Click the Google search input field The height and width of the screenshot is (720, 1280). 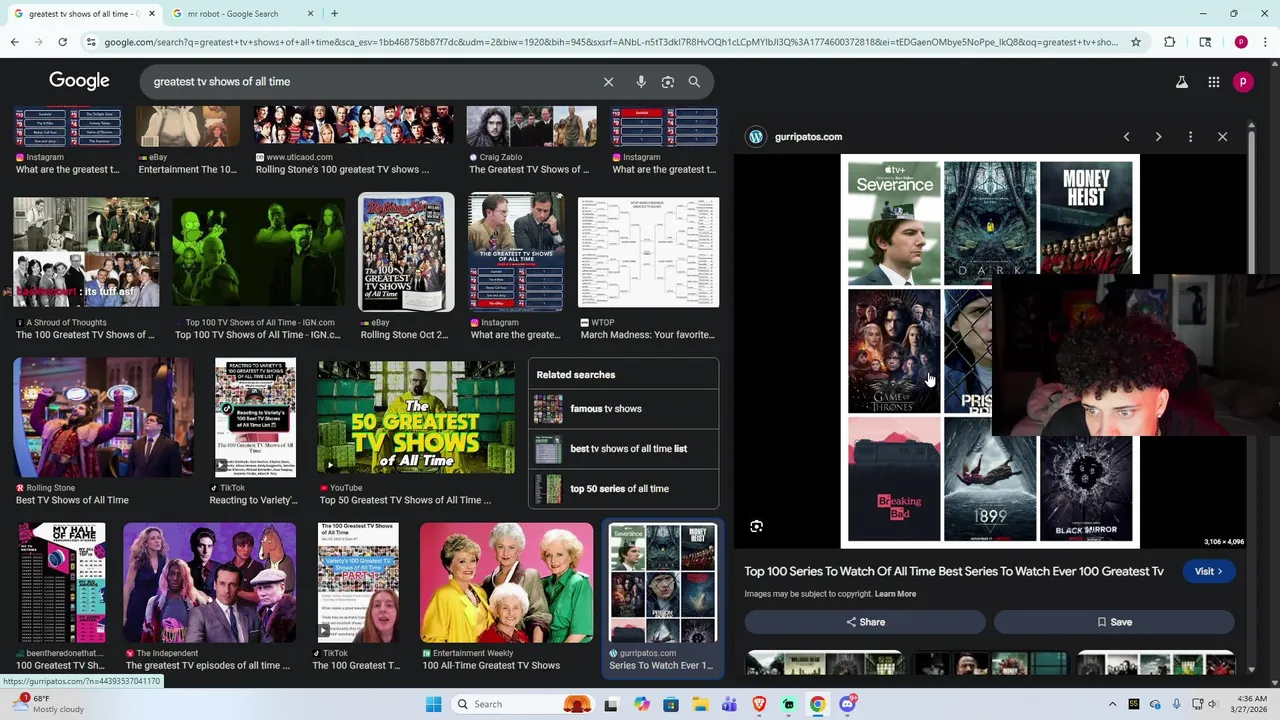click(x=370, y=82)
